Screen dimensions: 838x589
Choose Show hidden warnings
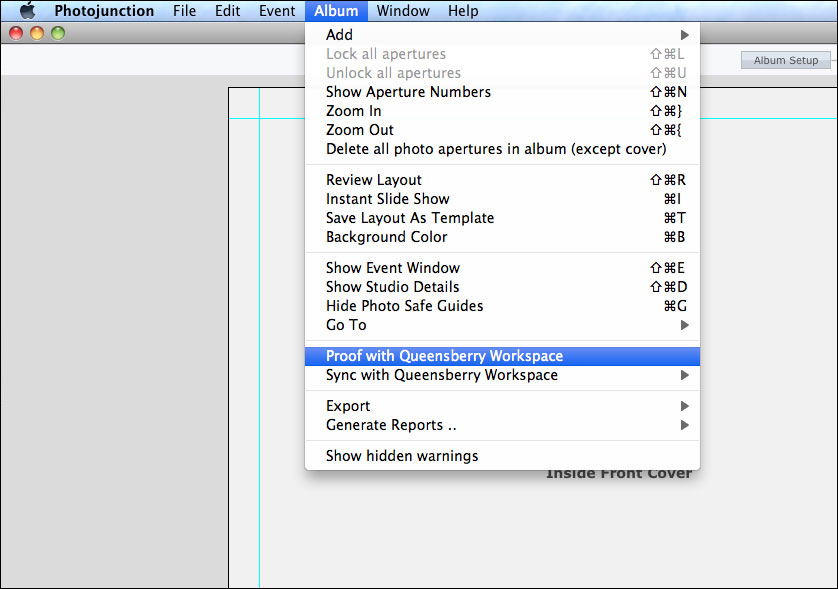point(502,456)
